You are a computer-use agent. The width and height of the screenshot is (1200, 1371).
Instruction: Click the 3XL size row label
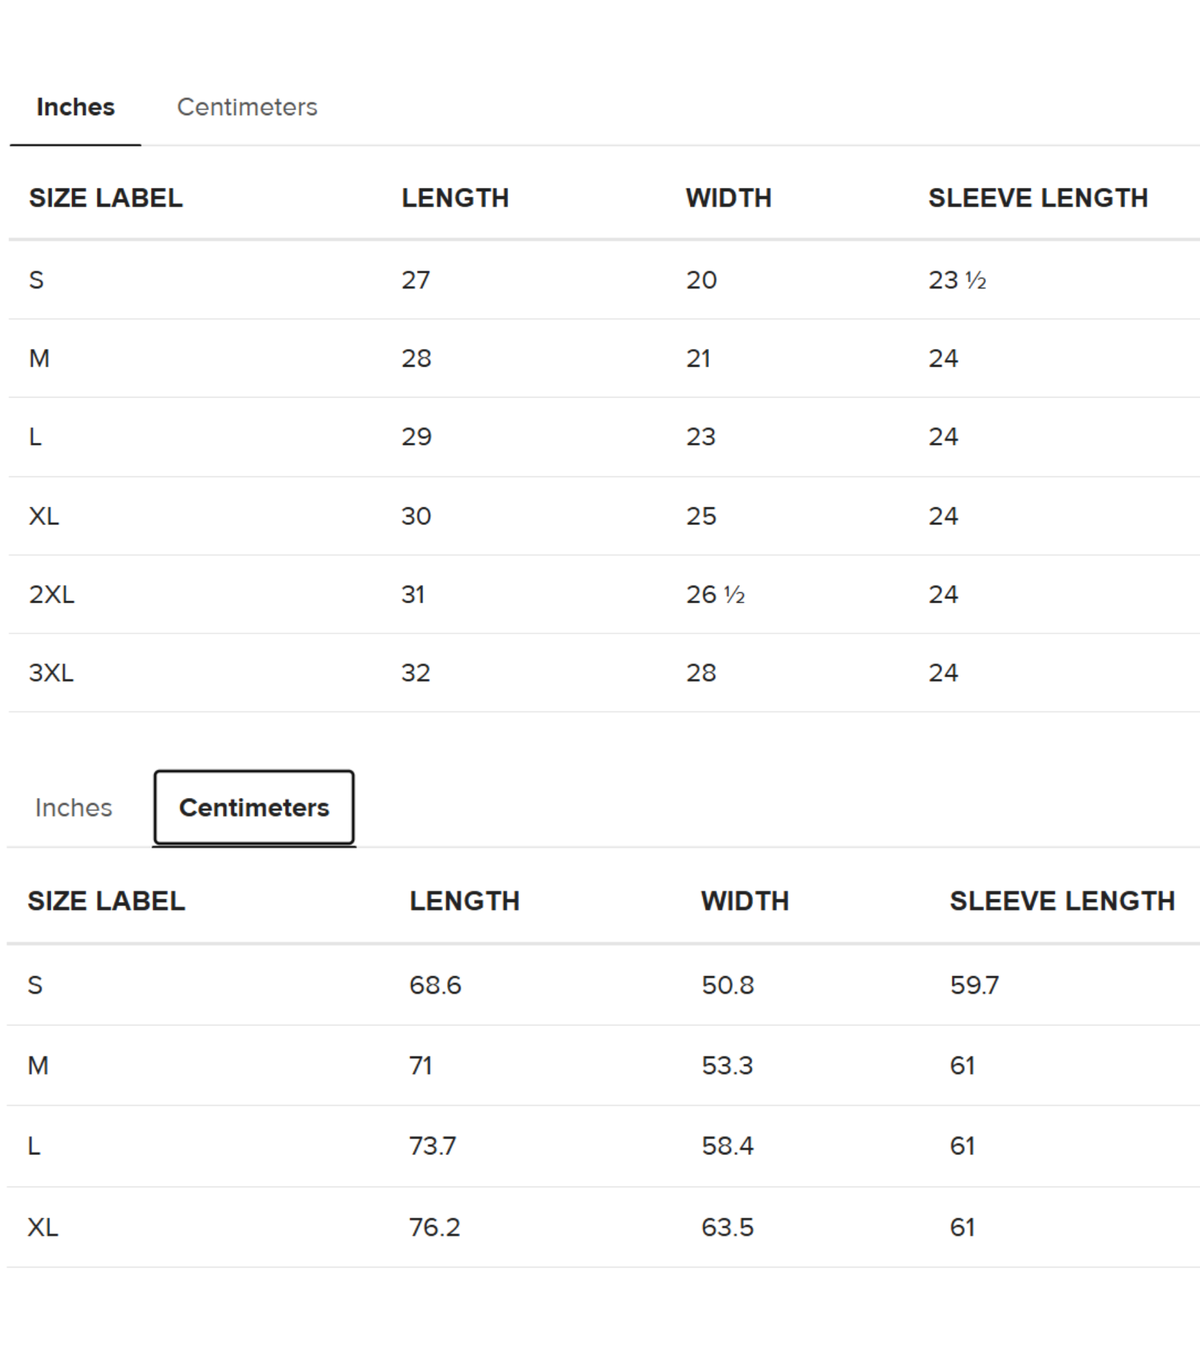(x=51, y=673)
